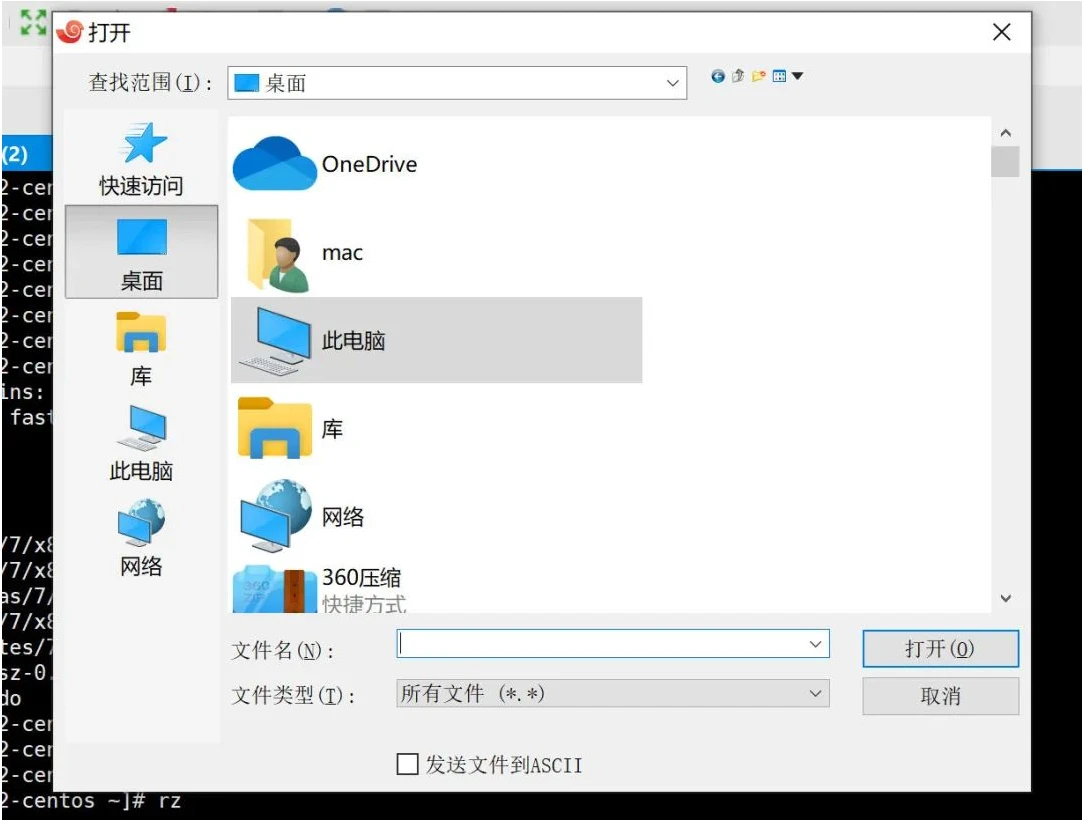Open the view menu icon

pyautogui.click(x=786, y=76)
